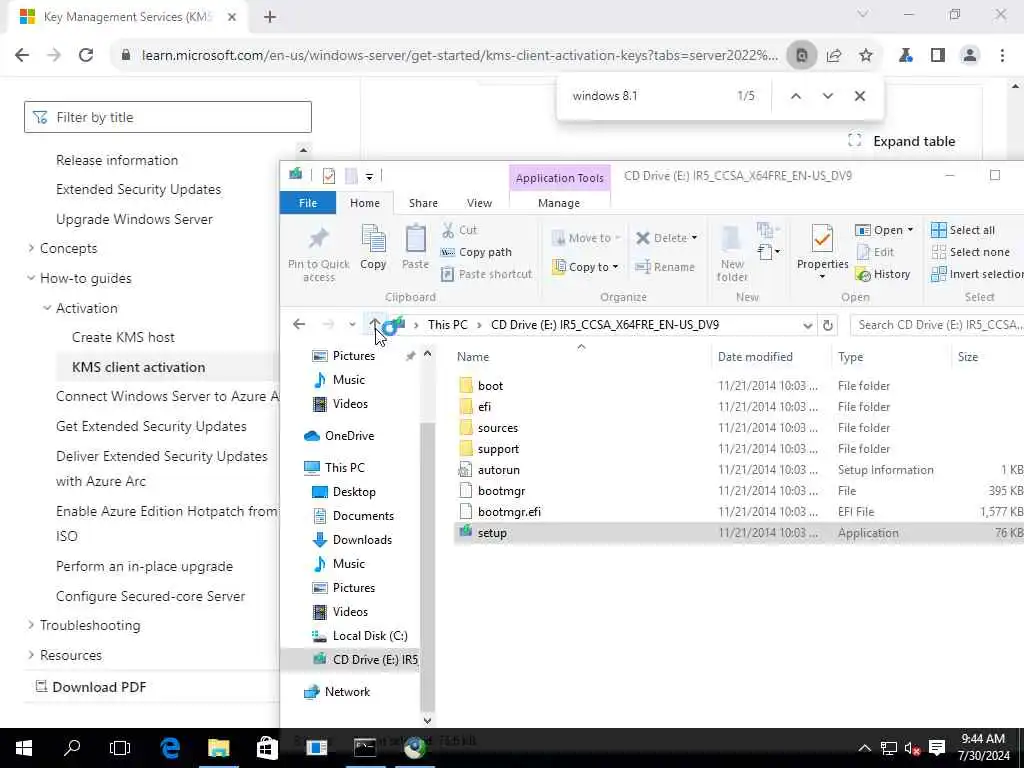Click Cut in the Clipboard group

pos(460,230)
